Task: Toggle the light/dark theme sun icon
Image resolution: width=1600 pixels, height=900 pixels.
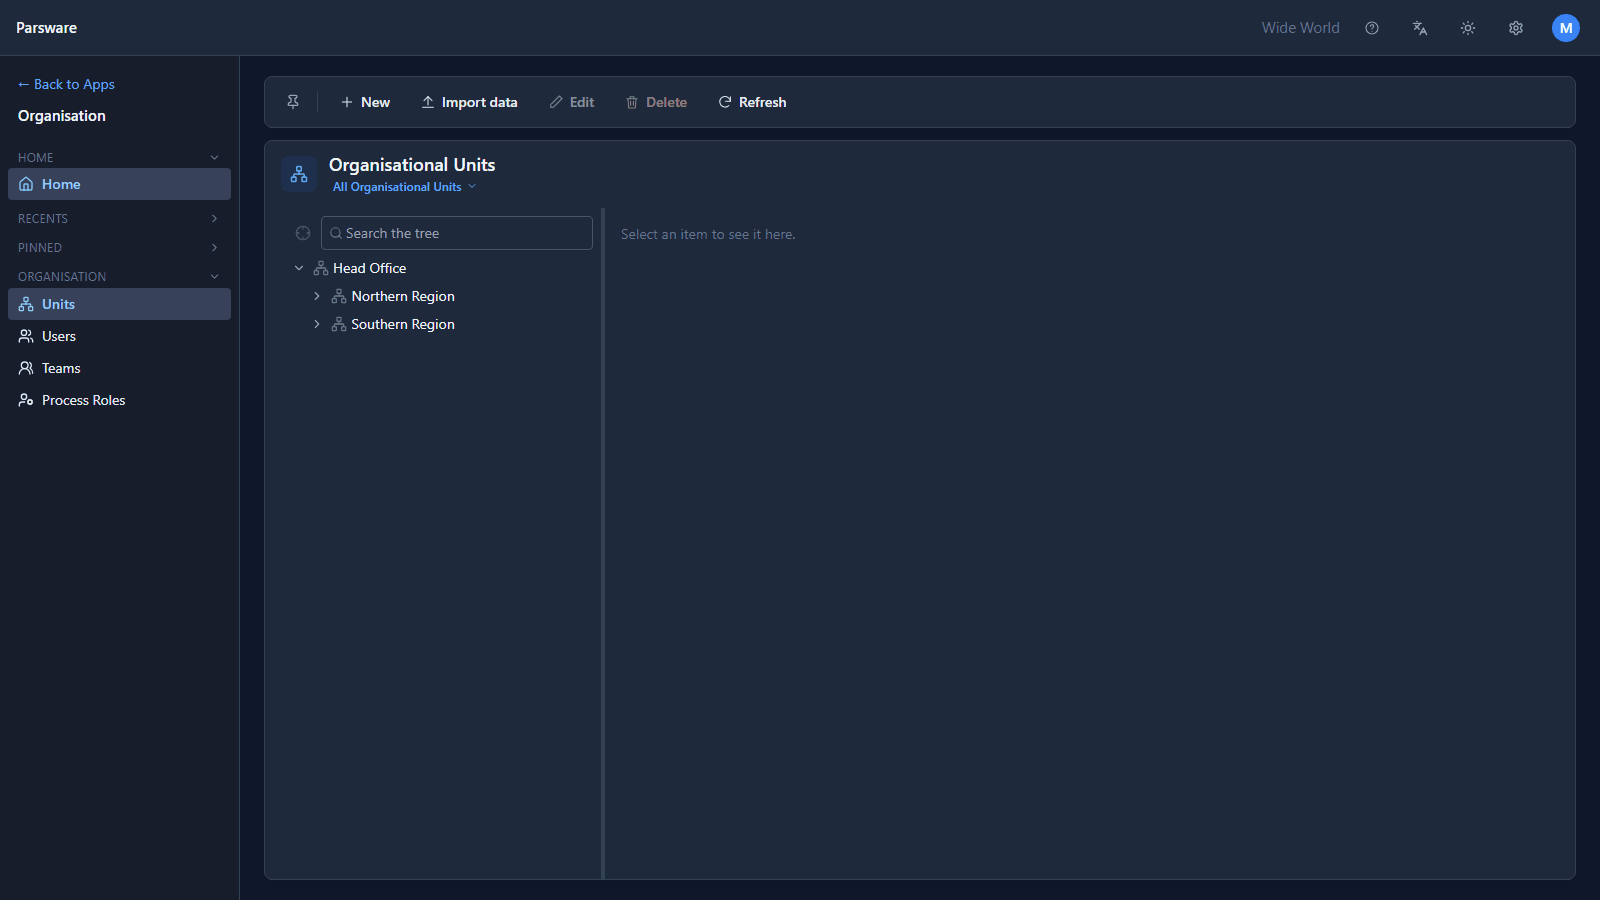Action: pyautogui.click(x=1468, y=28)
